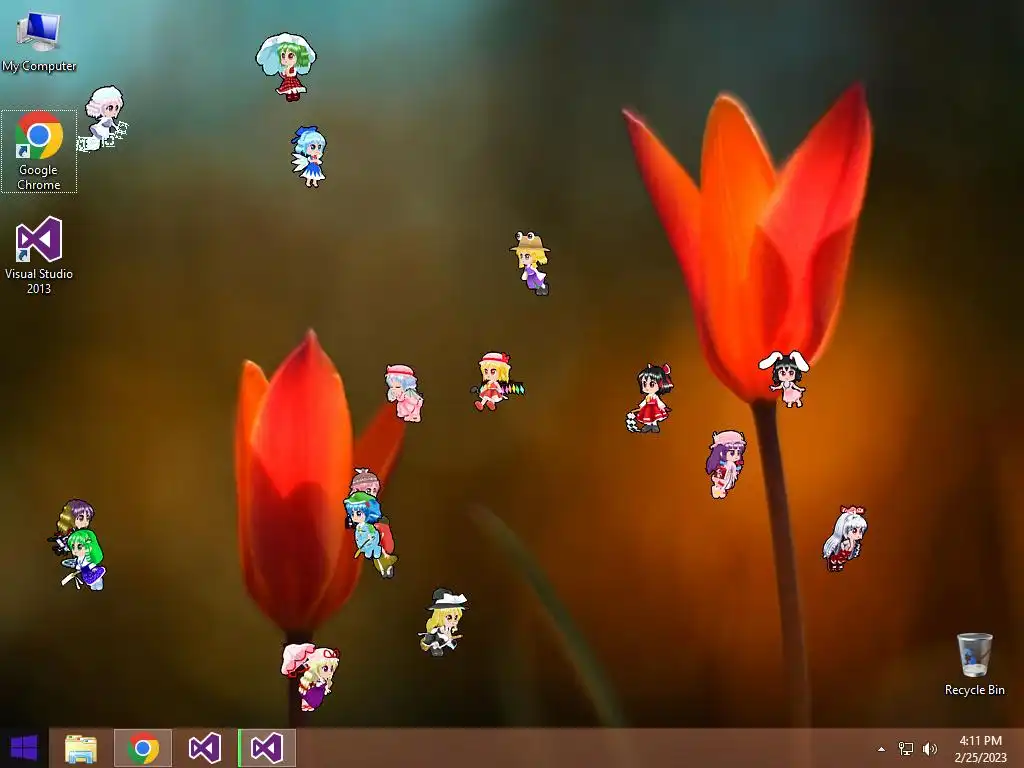Switch to Chrome in the taskbar

pos(143,748)
